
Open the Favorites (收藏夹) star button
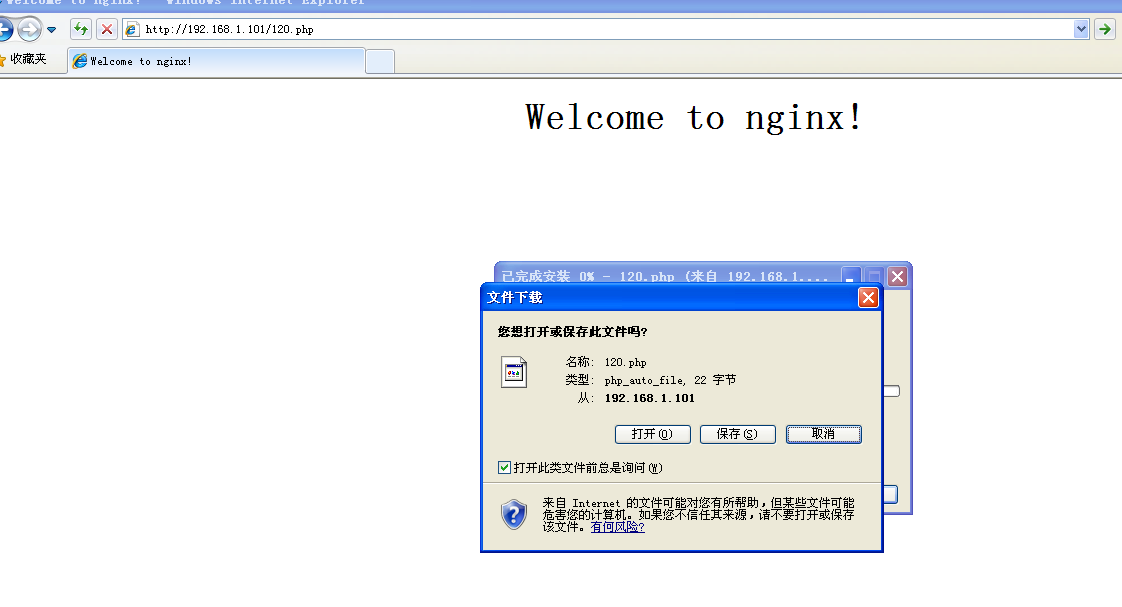(24, 59)
